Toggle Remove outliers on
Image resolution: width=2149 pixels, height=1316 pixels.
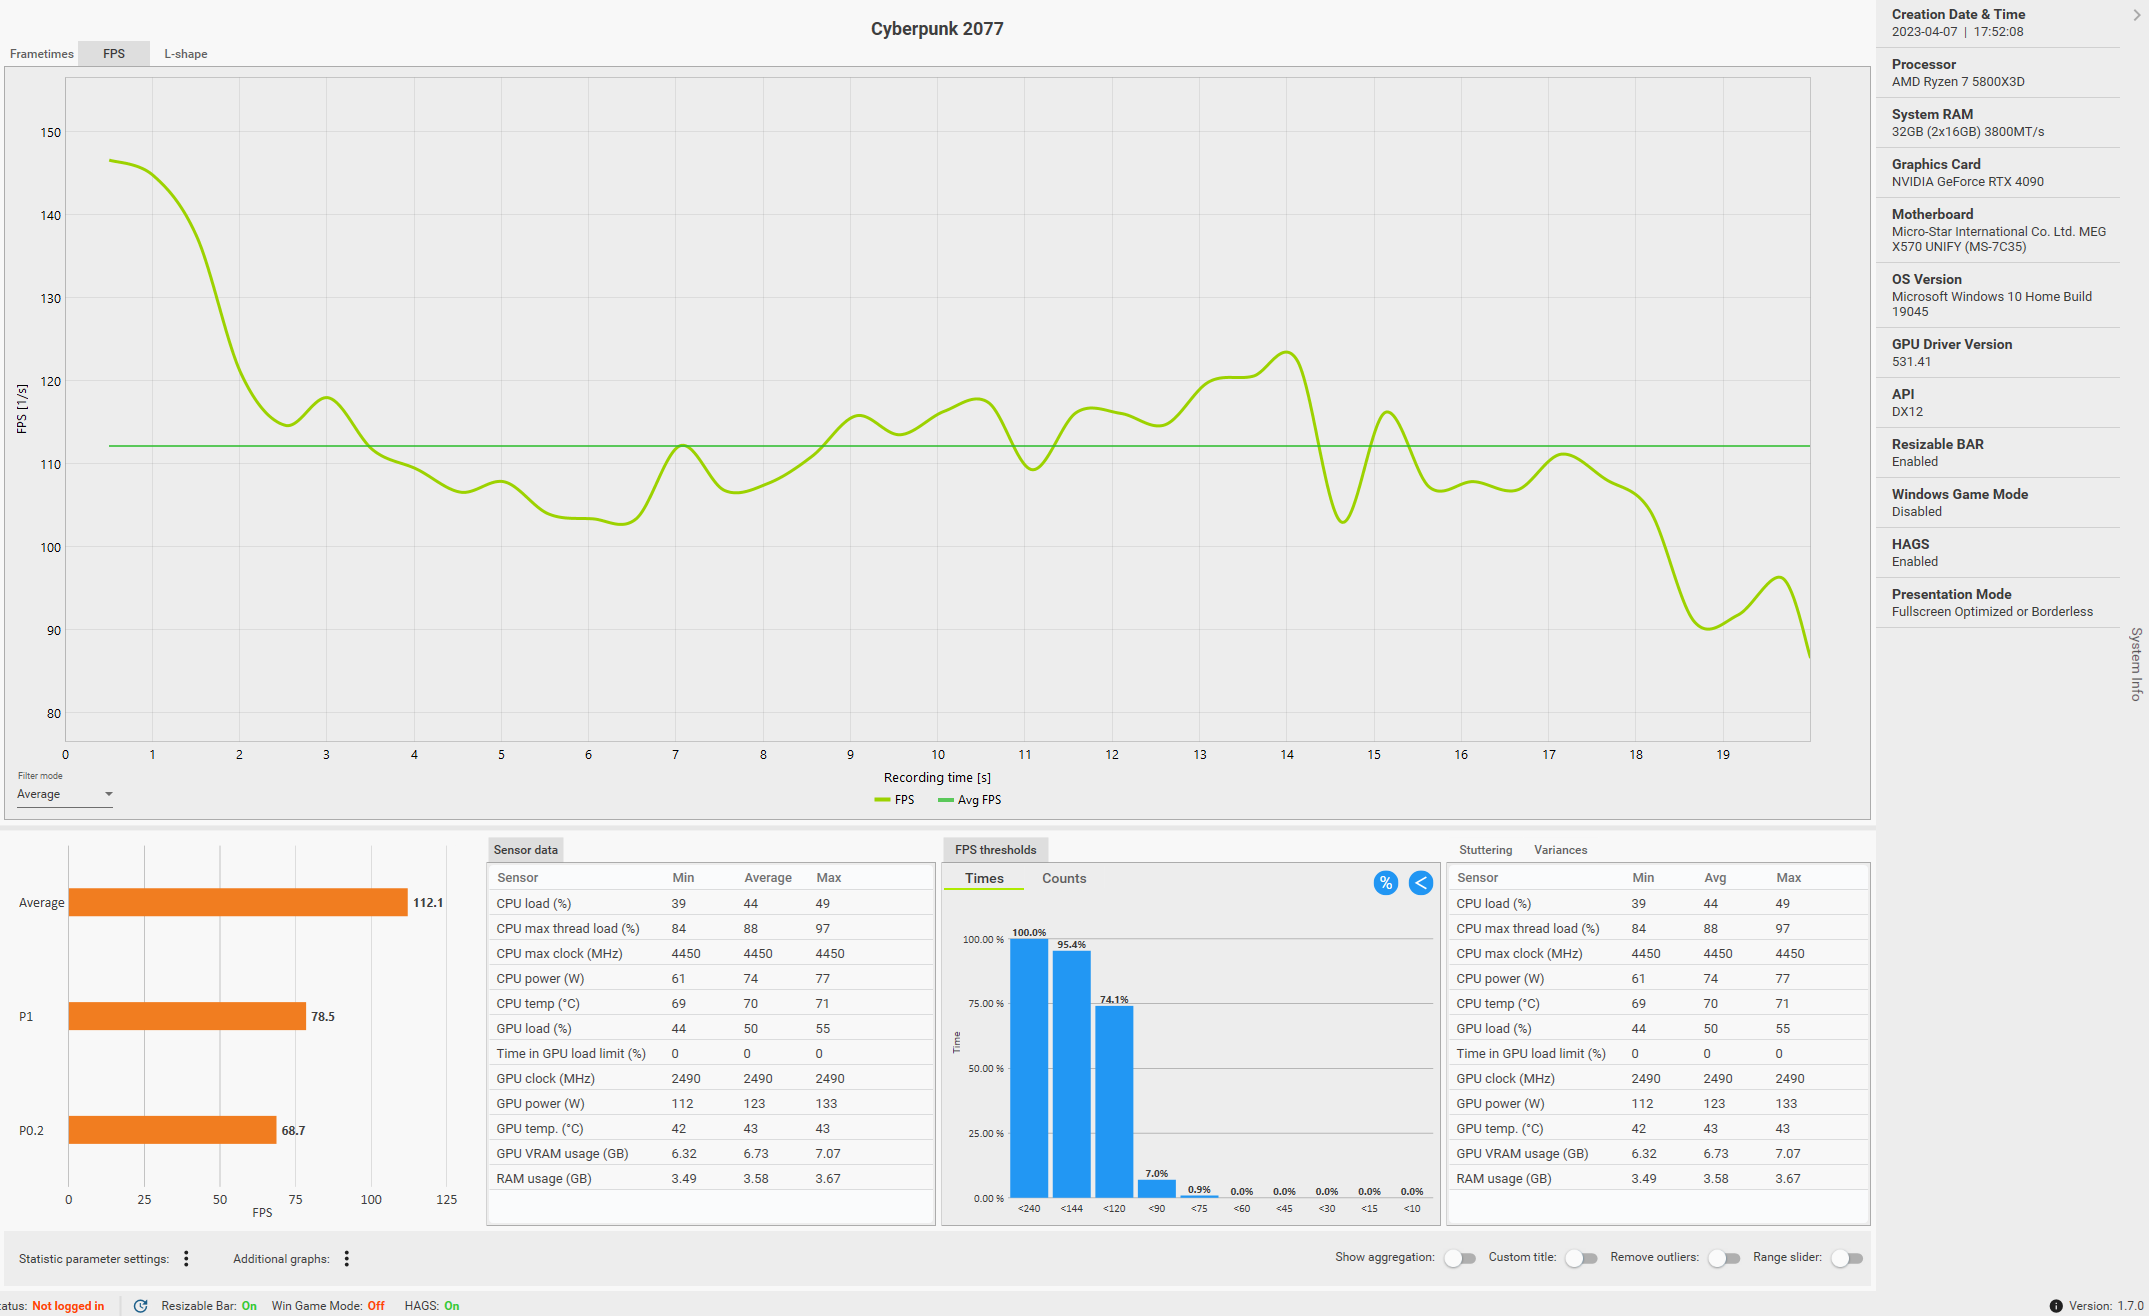click(x=1724, y=1258)
